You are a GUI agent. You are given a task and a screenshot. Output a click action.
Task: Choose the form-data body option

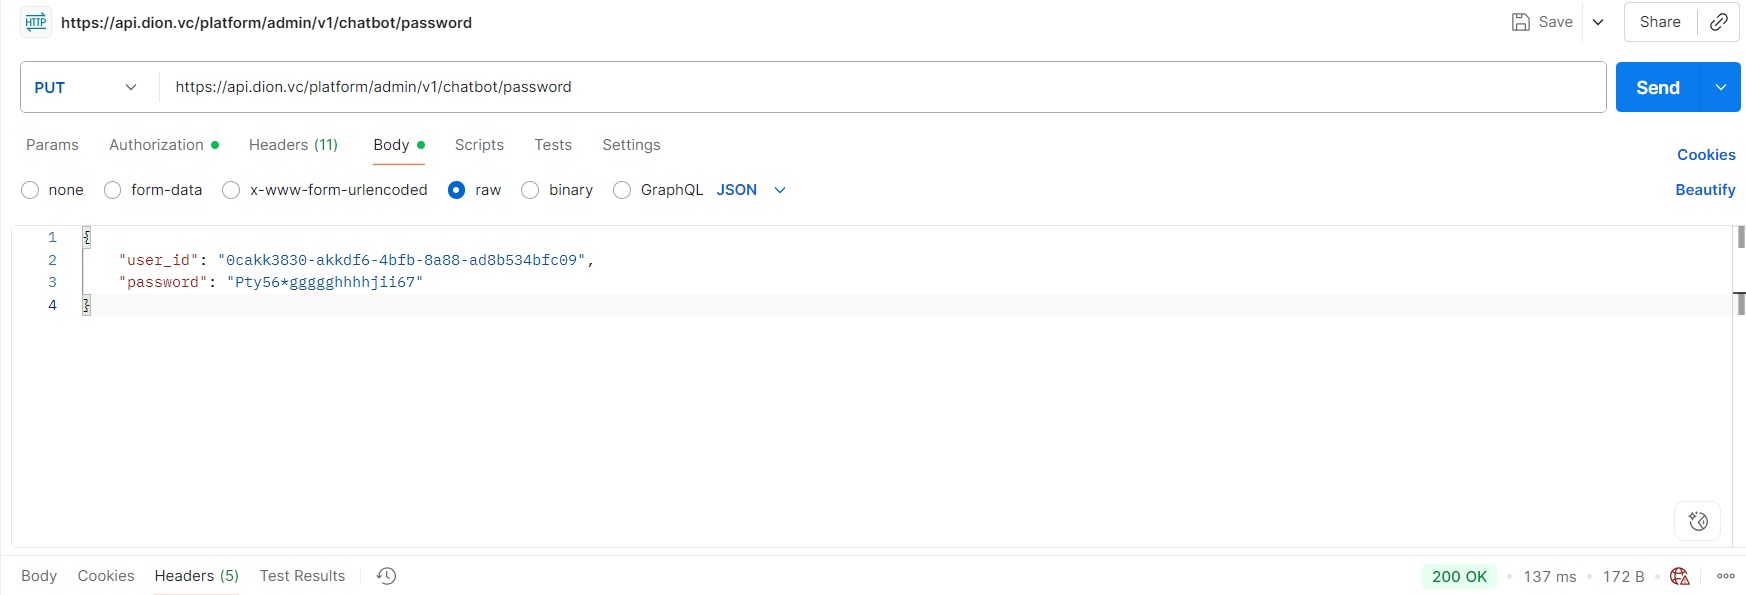pos(113,190)
